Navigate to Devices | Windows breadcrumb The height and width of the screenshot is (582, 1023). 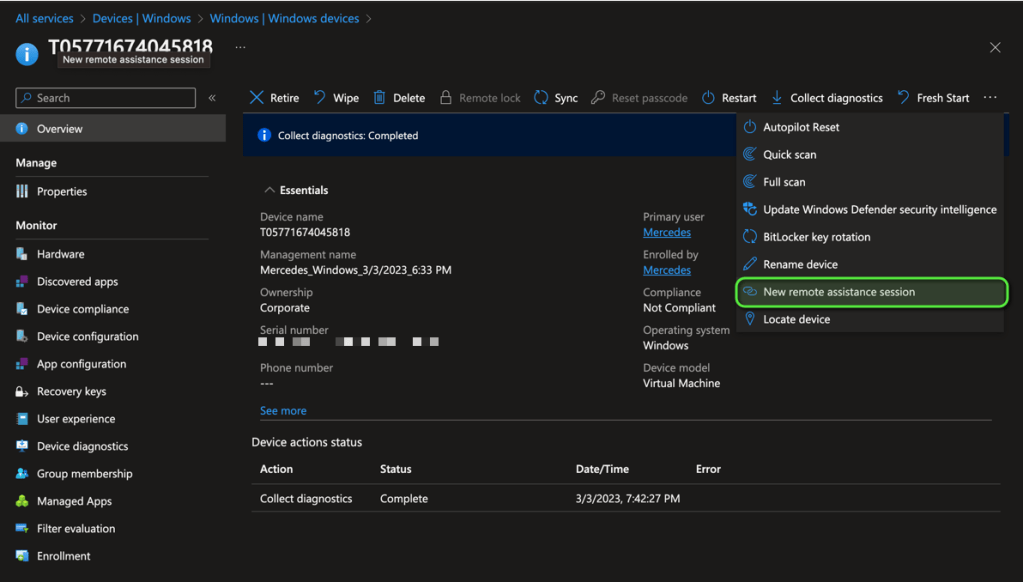tap(141, 19)
